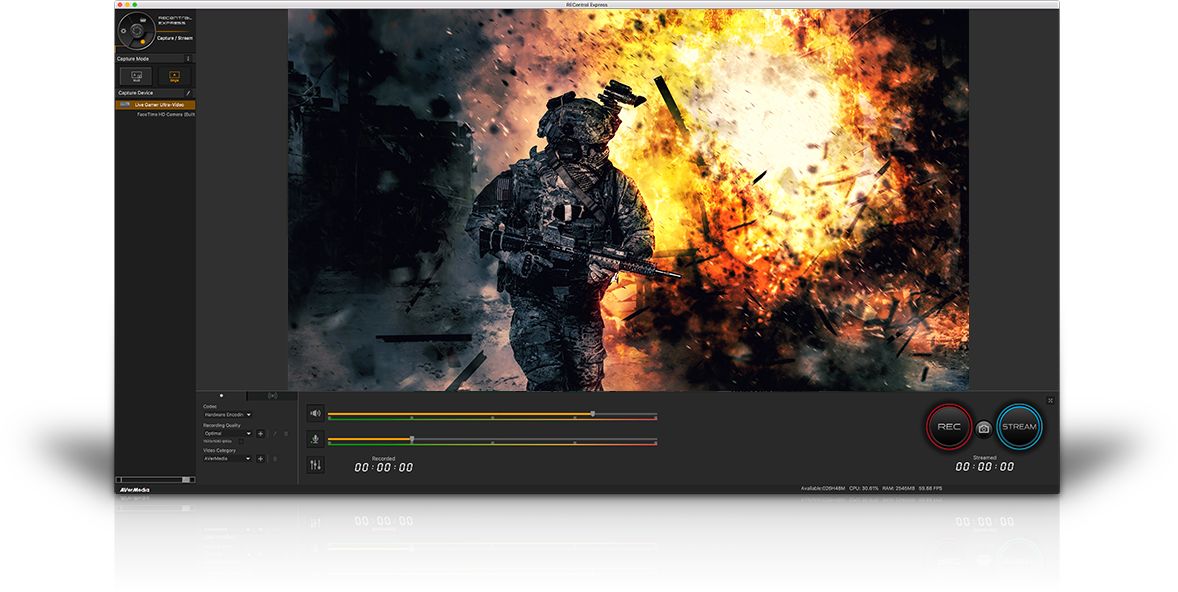Expand the Recording Quality Optimal dropdown
The height and width of the screenshot is (592, 1178).
coord(227,433)
